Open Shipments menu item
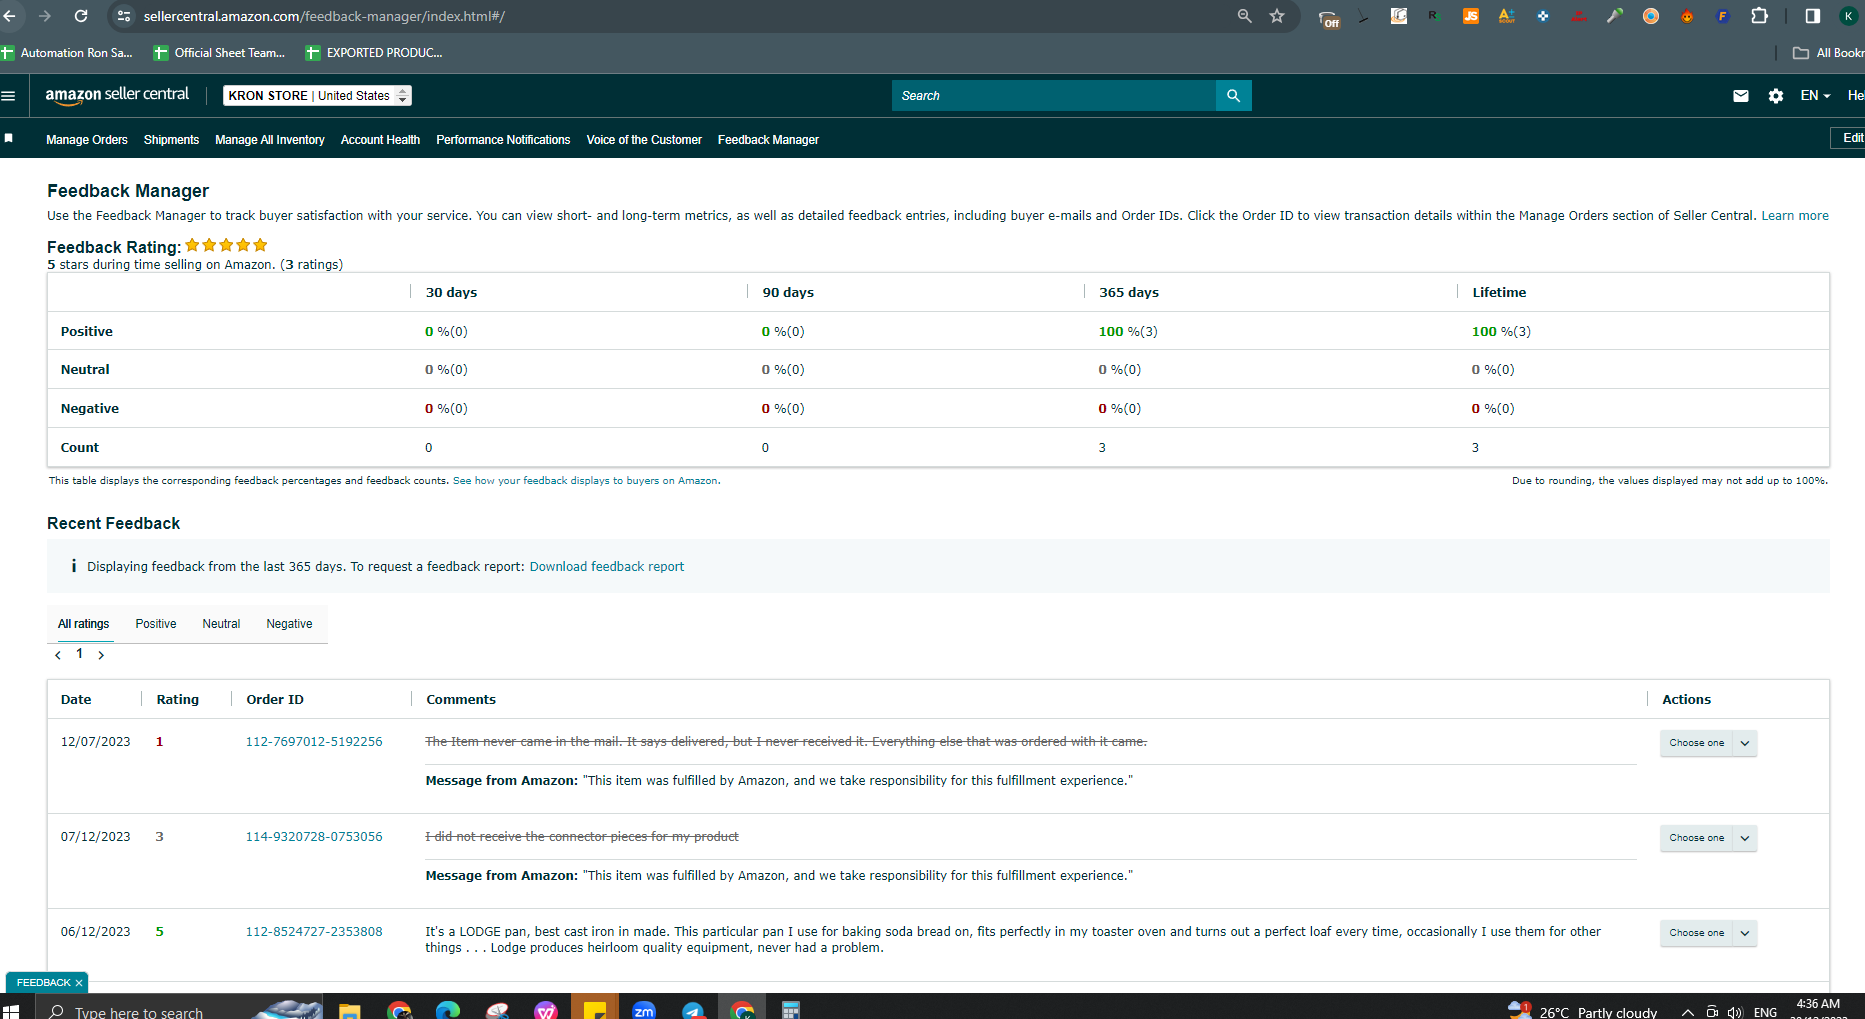The height and width of the screenshot is (1019, 1865). point(171,140)
